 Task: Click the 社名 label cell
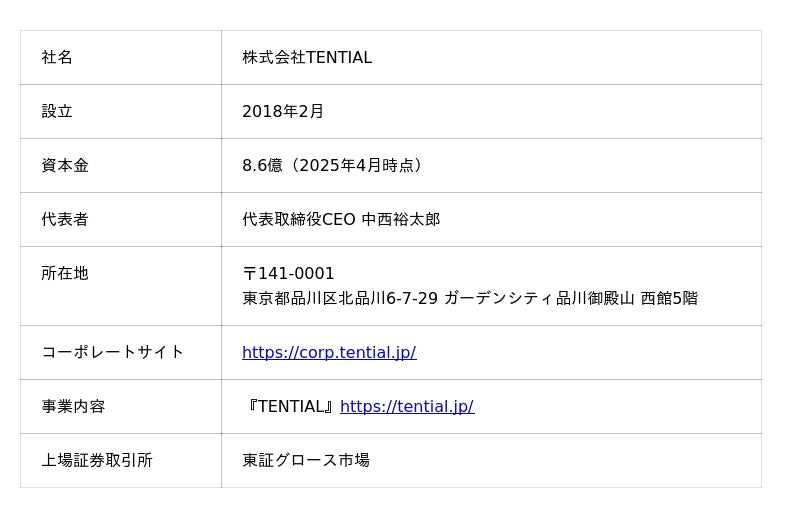pyautogui.click(x=57, y=58)
